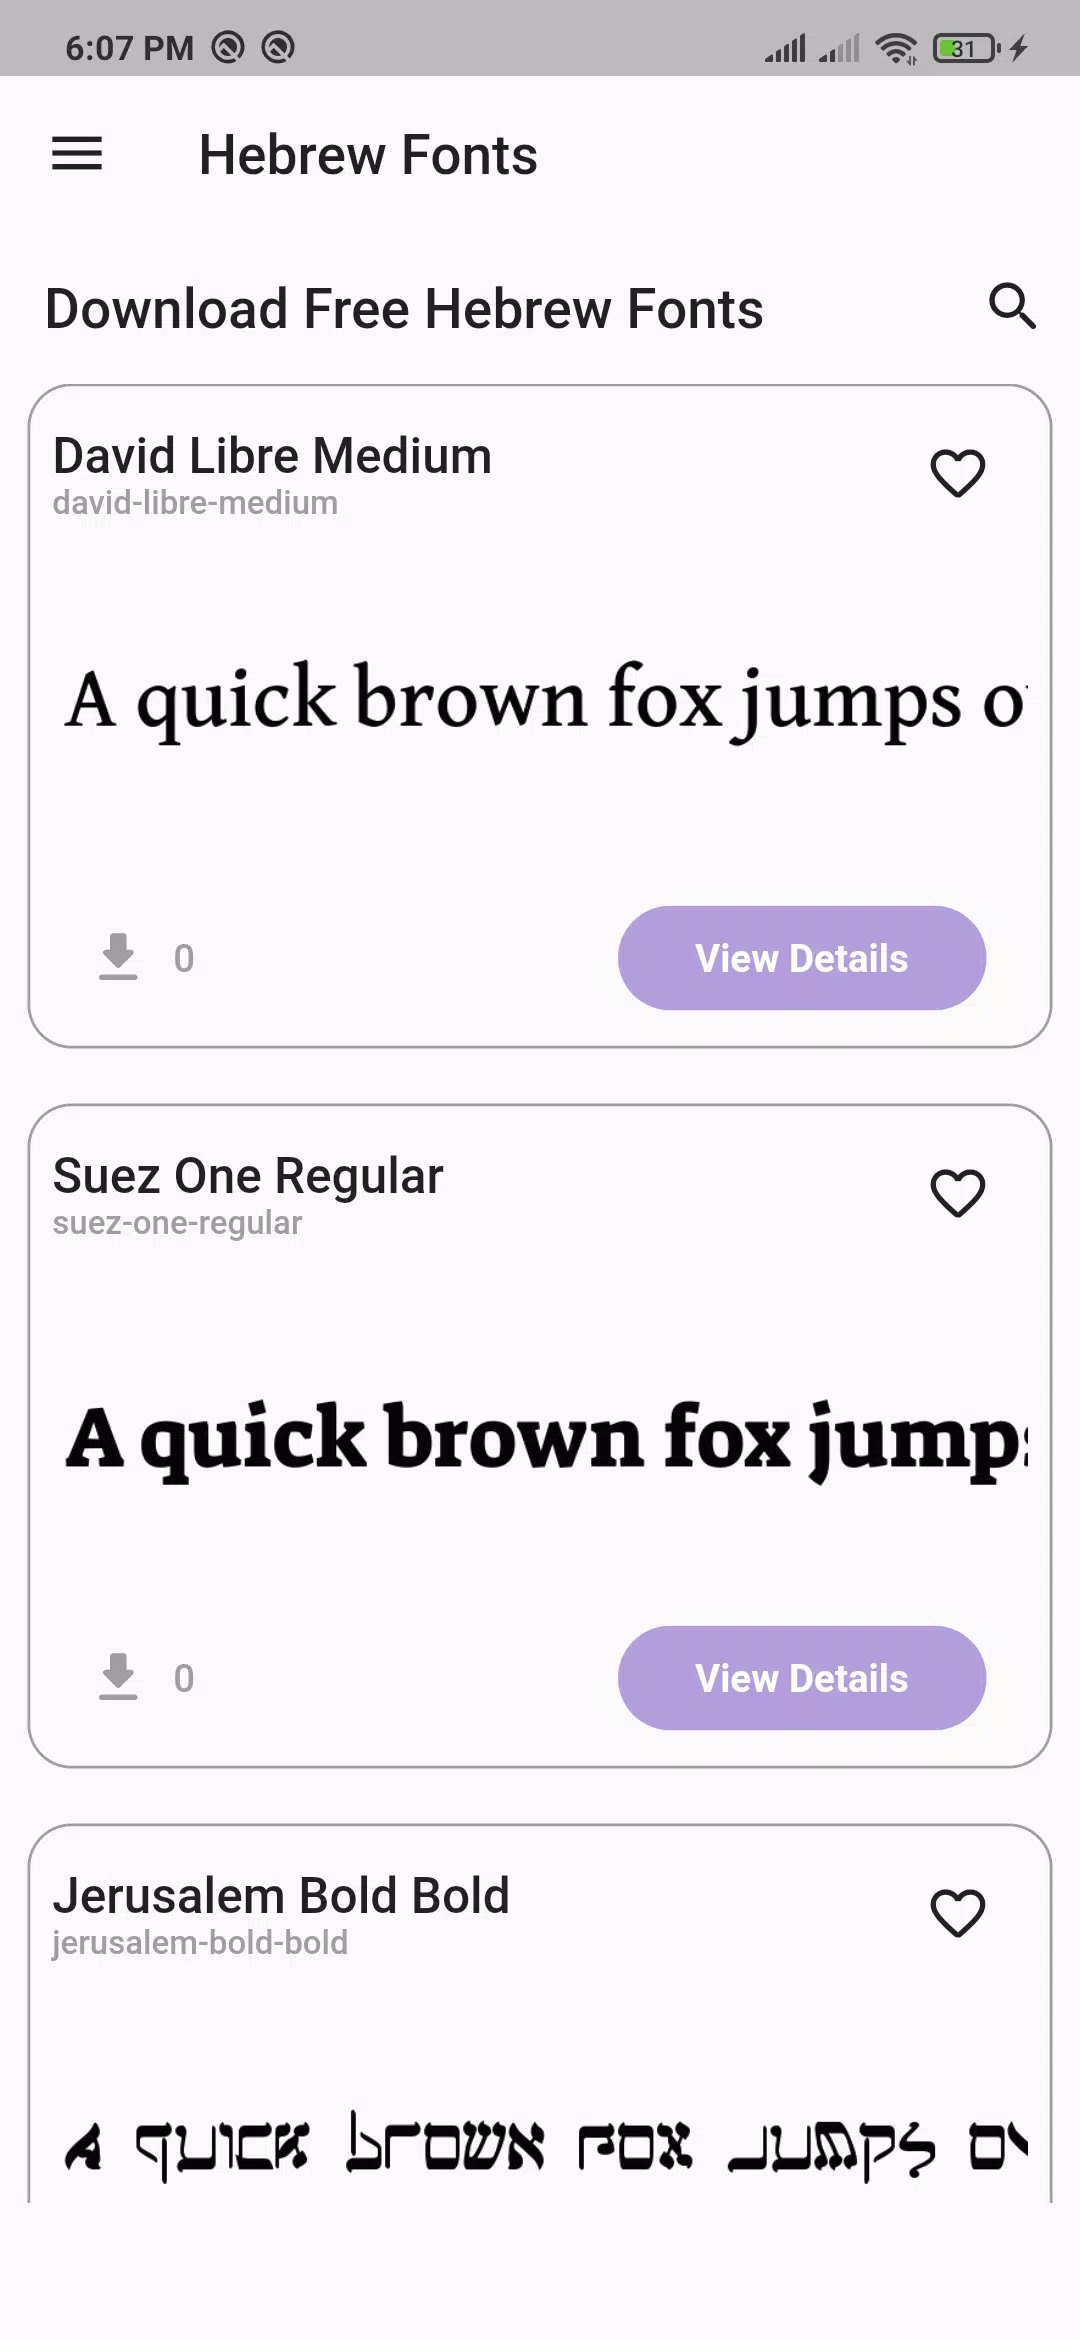Tap the search icon

pyautogui.click(x=1012, y=307)
